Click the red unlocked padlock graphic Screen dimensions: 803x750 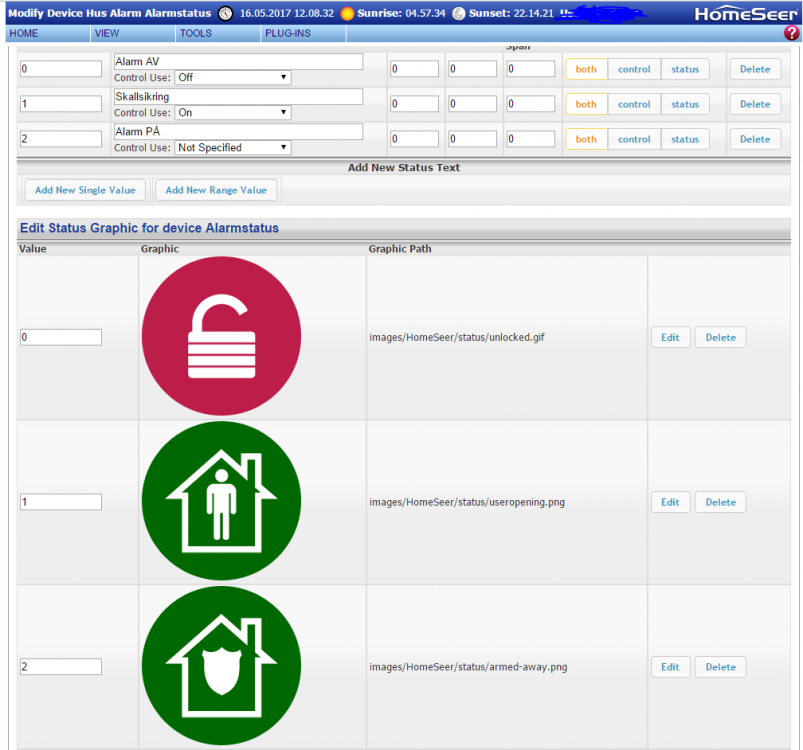coord(221,337)
